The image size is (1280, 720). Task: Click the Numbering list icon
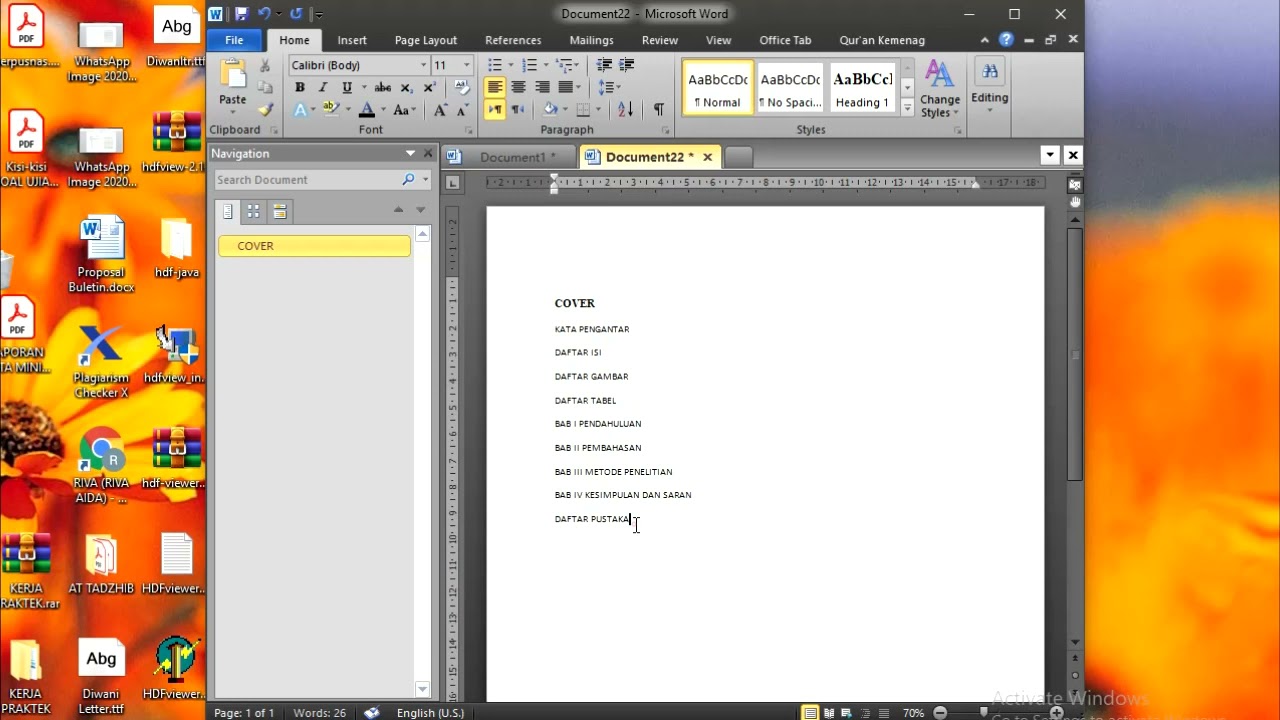(x=529, y=65)
